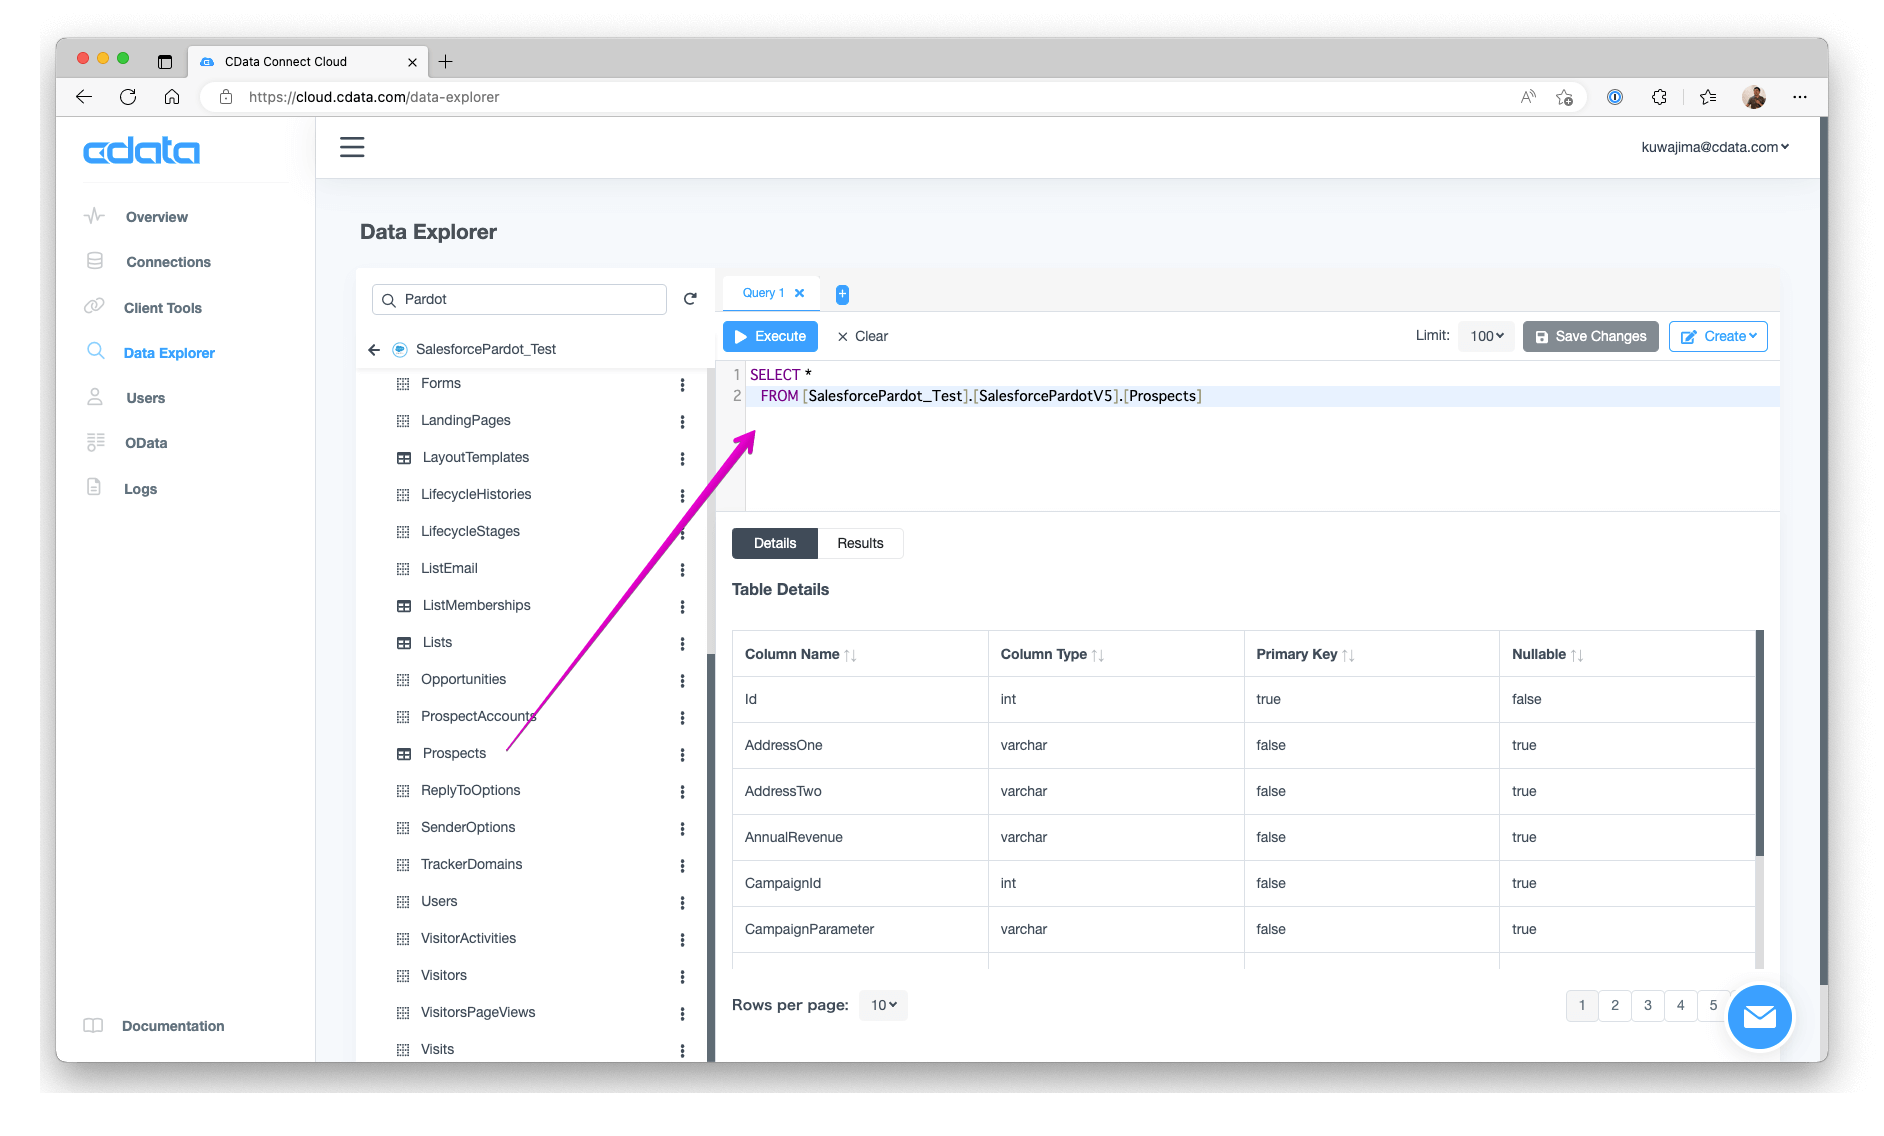
Task: Switch to the Results tab
Action: click(860, 544)
